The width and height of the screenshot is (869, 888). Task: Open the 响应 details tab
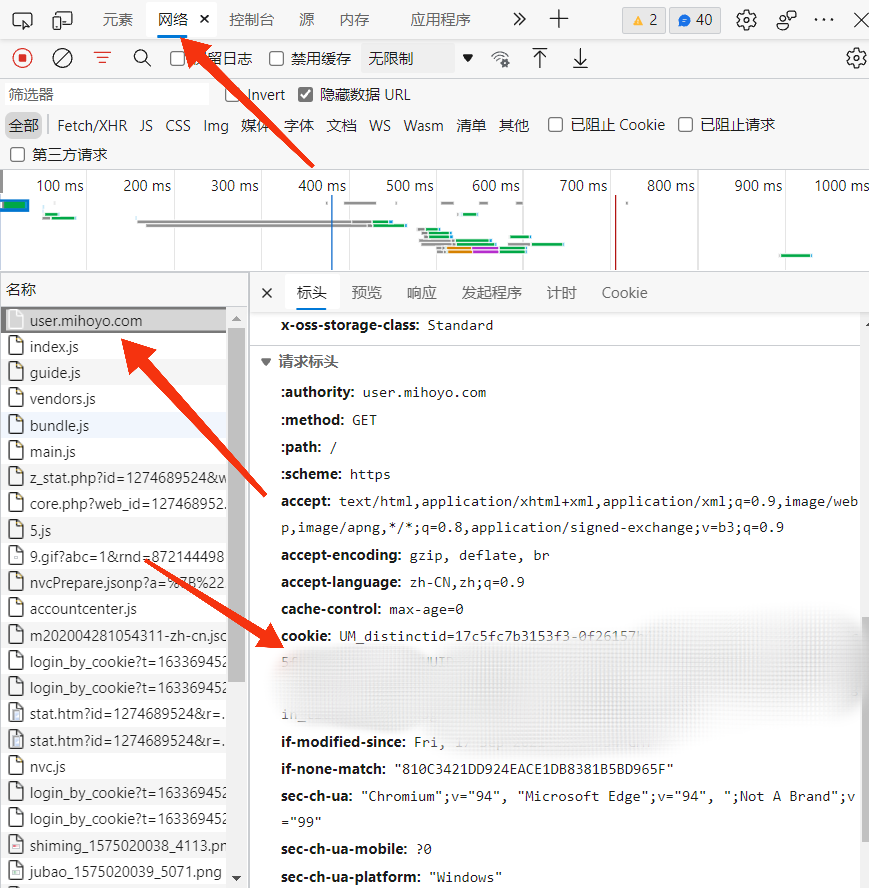pos(421,293)
